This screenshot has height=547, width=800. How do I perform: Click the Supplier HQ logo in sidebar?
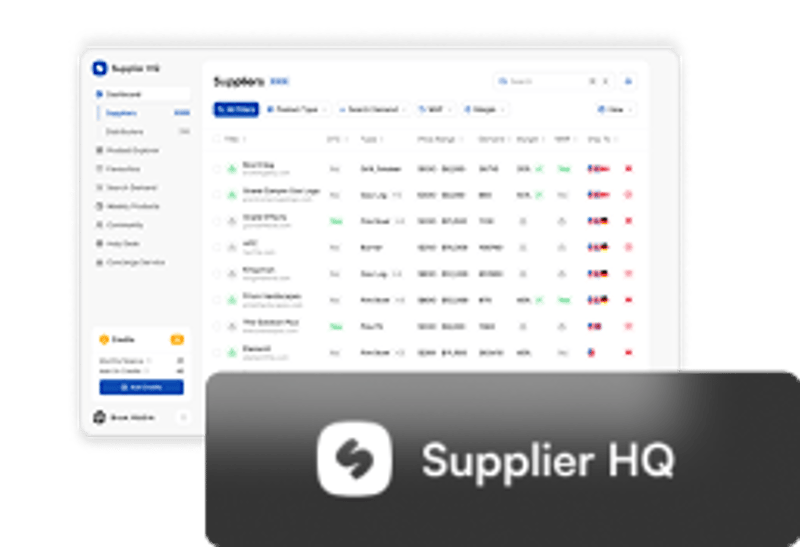[99, 68]
